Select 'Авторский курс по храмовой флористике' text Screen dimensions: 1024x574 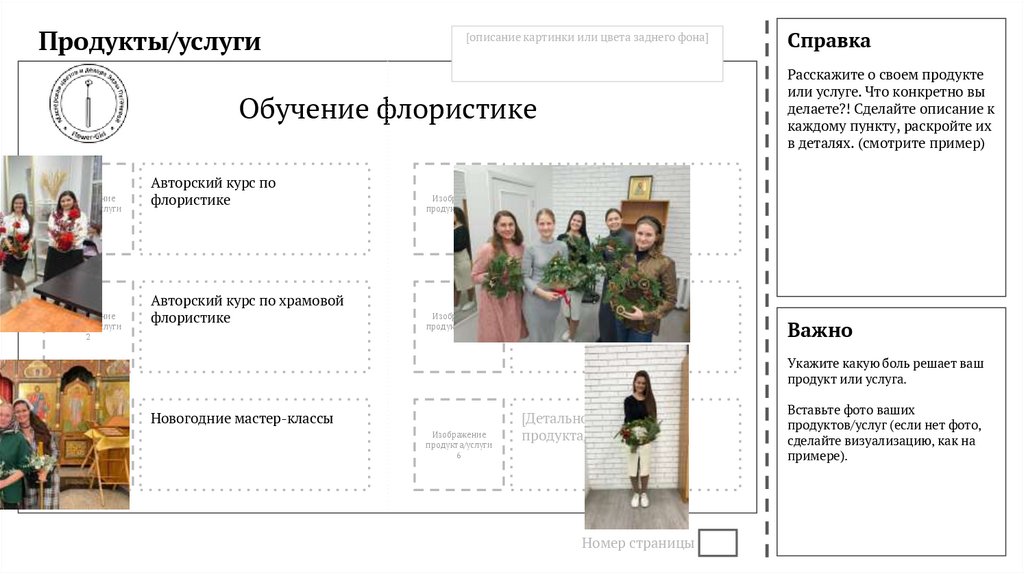coord(247,309)
